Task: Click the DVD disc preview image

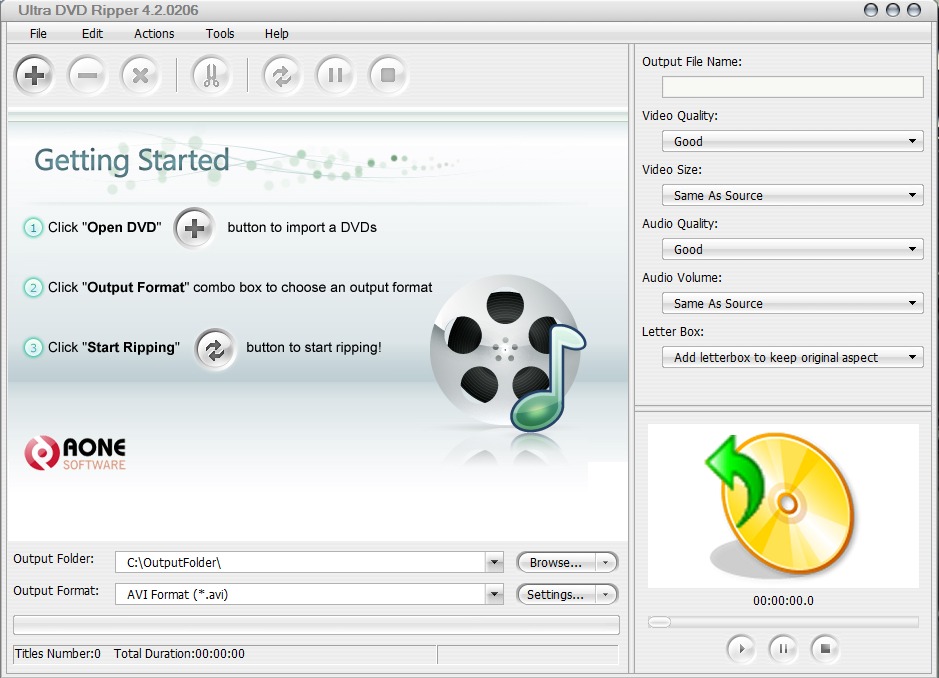Action: click(x=783, y=506)
